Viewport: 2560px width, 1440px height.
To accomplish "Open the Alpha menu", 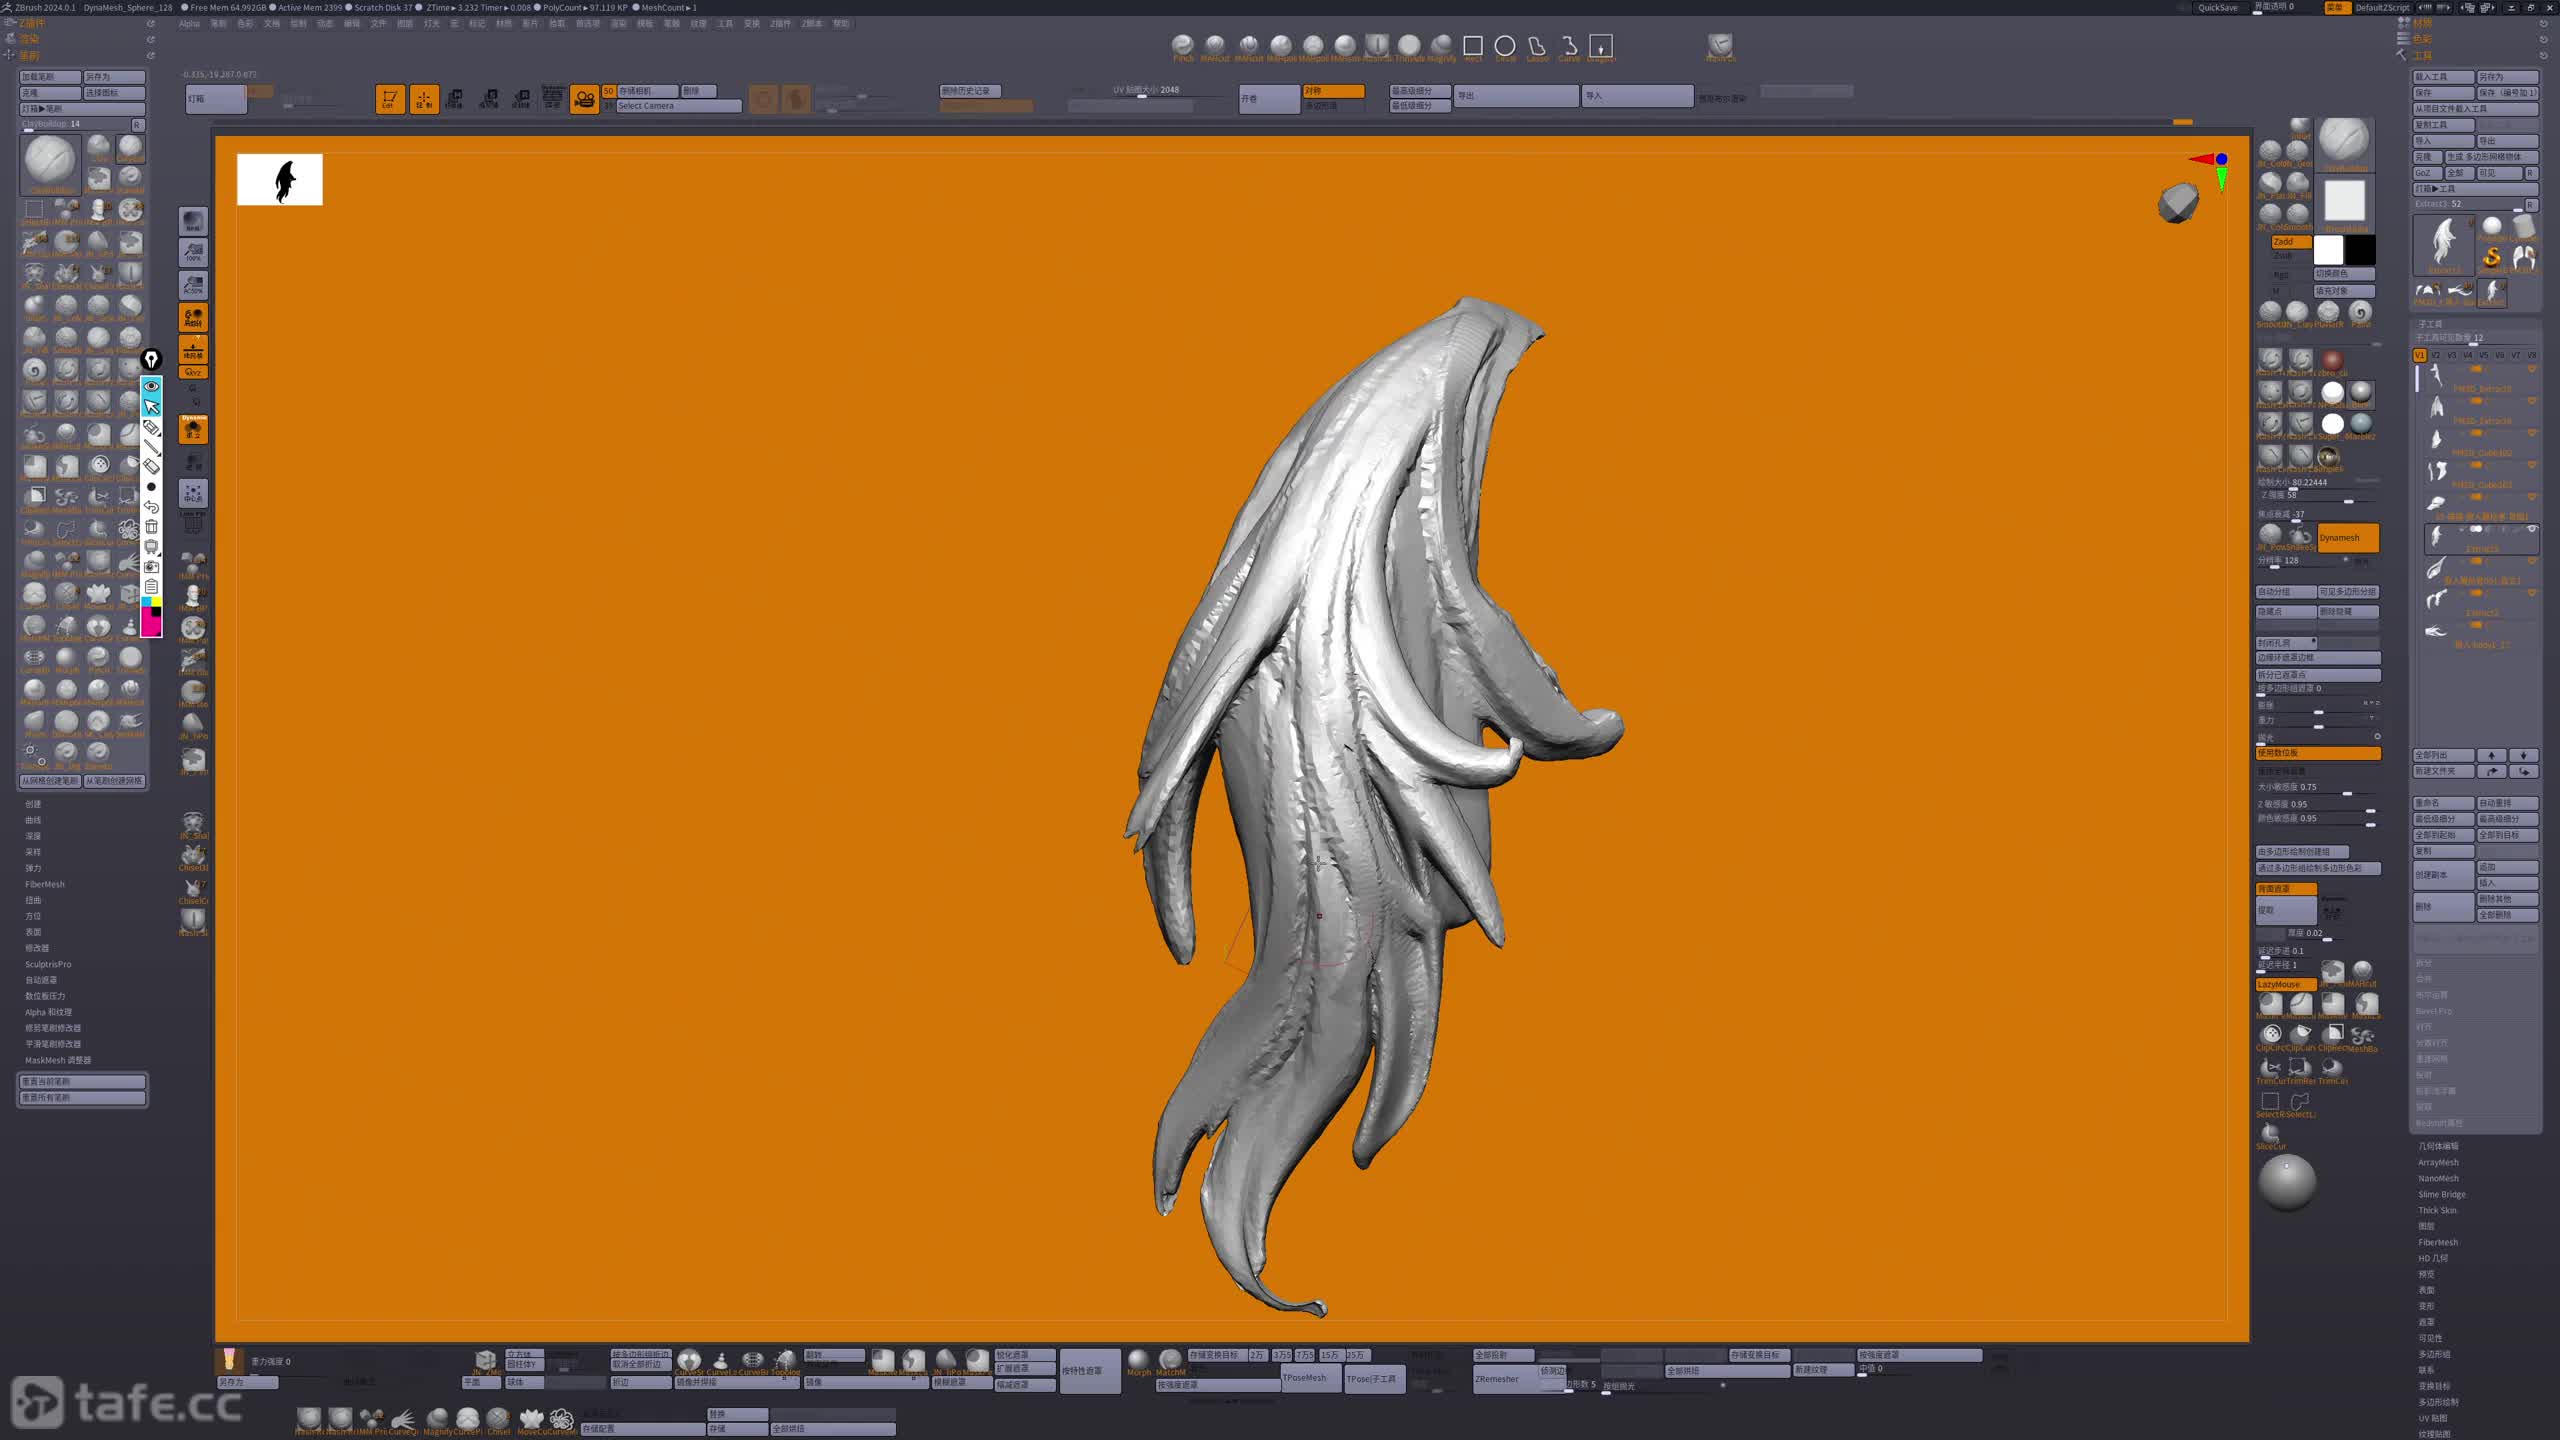I will click(x=189, y=24).
